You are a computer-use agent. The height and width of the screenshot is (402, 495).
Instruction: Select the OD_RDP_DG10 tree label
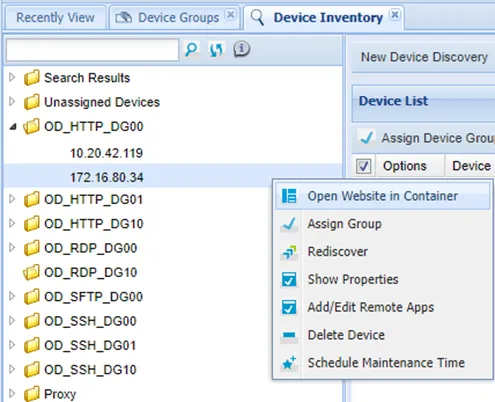pos(91,272)
